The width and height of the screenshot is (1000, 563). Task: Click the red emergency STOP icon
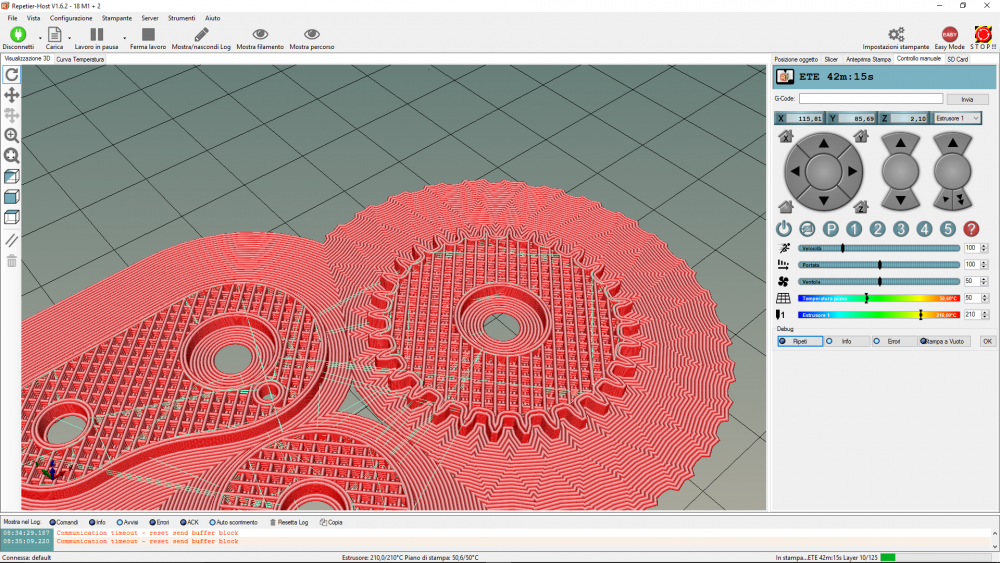[x=983, y=35]
